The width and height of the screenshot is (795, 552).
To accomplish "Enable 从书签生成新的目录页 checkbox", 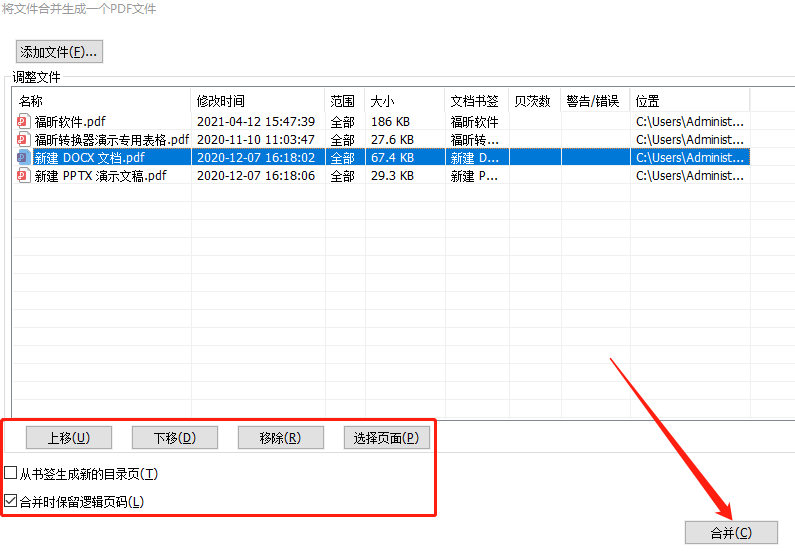I will [11, 473].
